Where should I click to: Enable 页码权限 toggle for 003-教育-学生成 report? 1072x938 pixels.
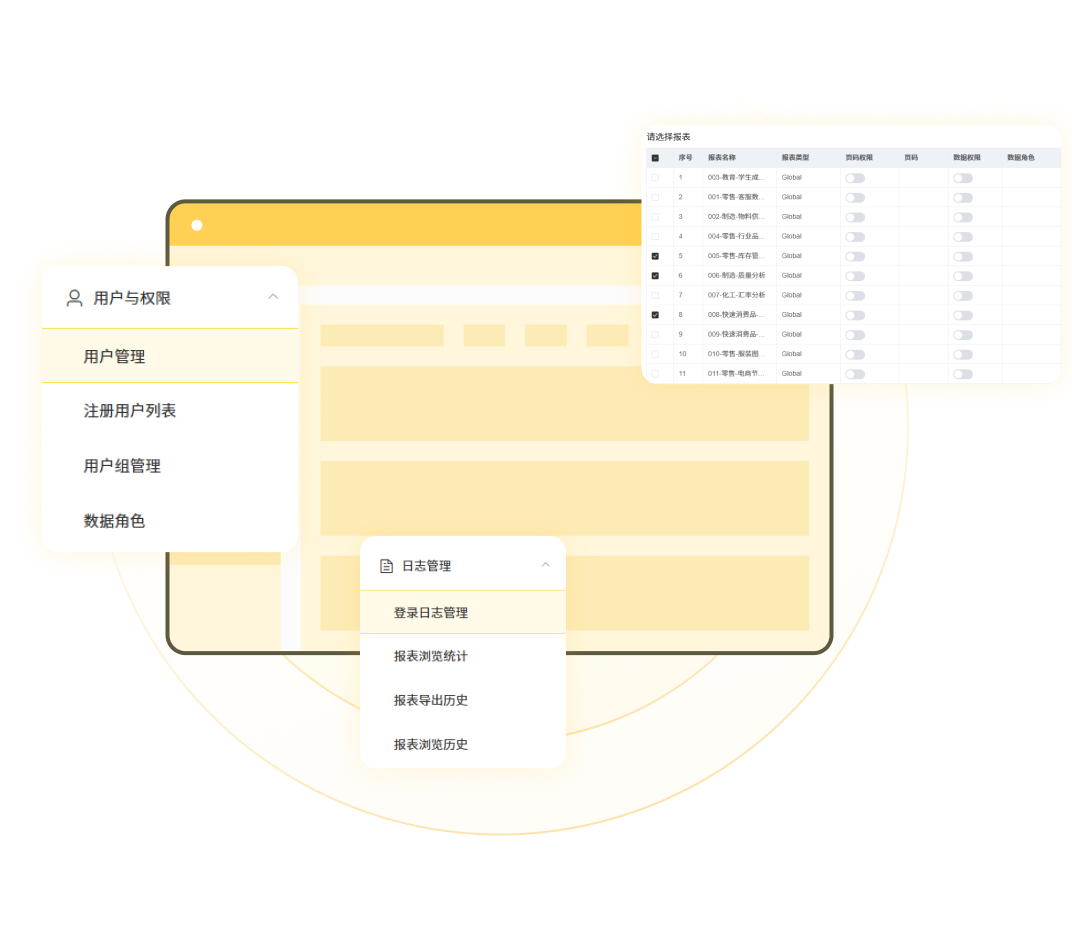857,178
